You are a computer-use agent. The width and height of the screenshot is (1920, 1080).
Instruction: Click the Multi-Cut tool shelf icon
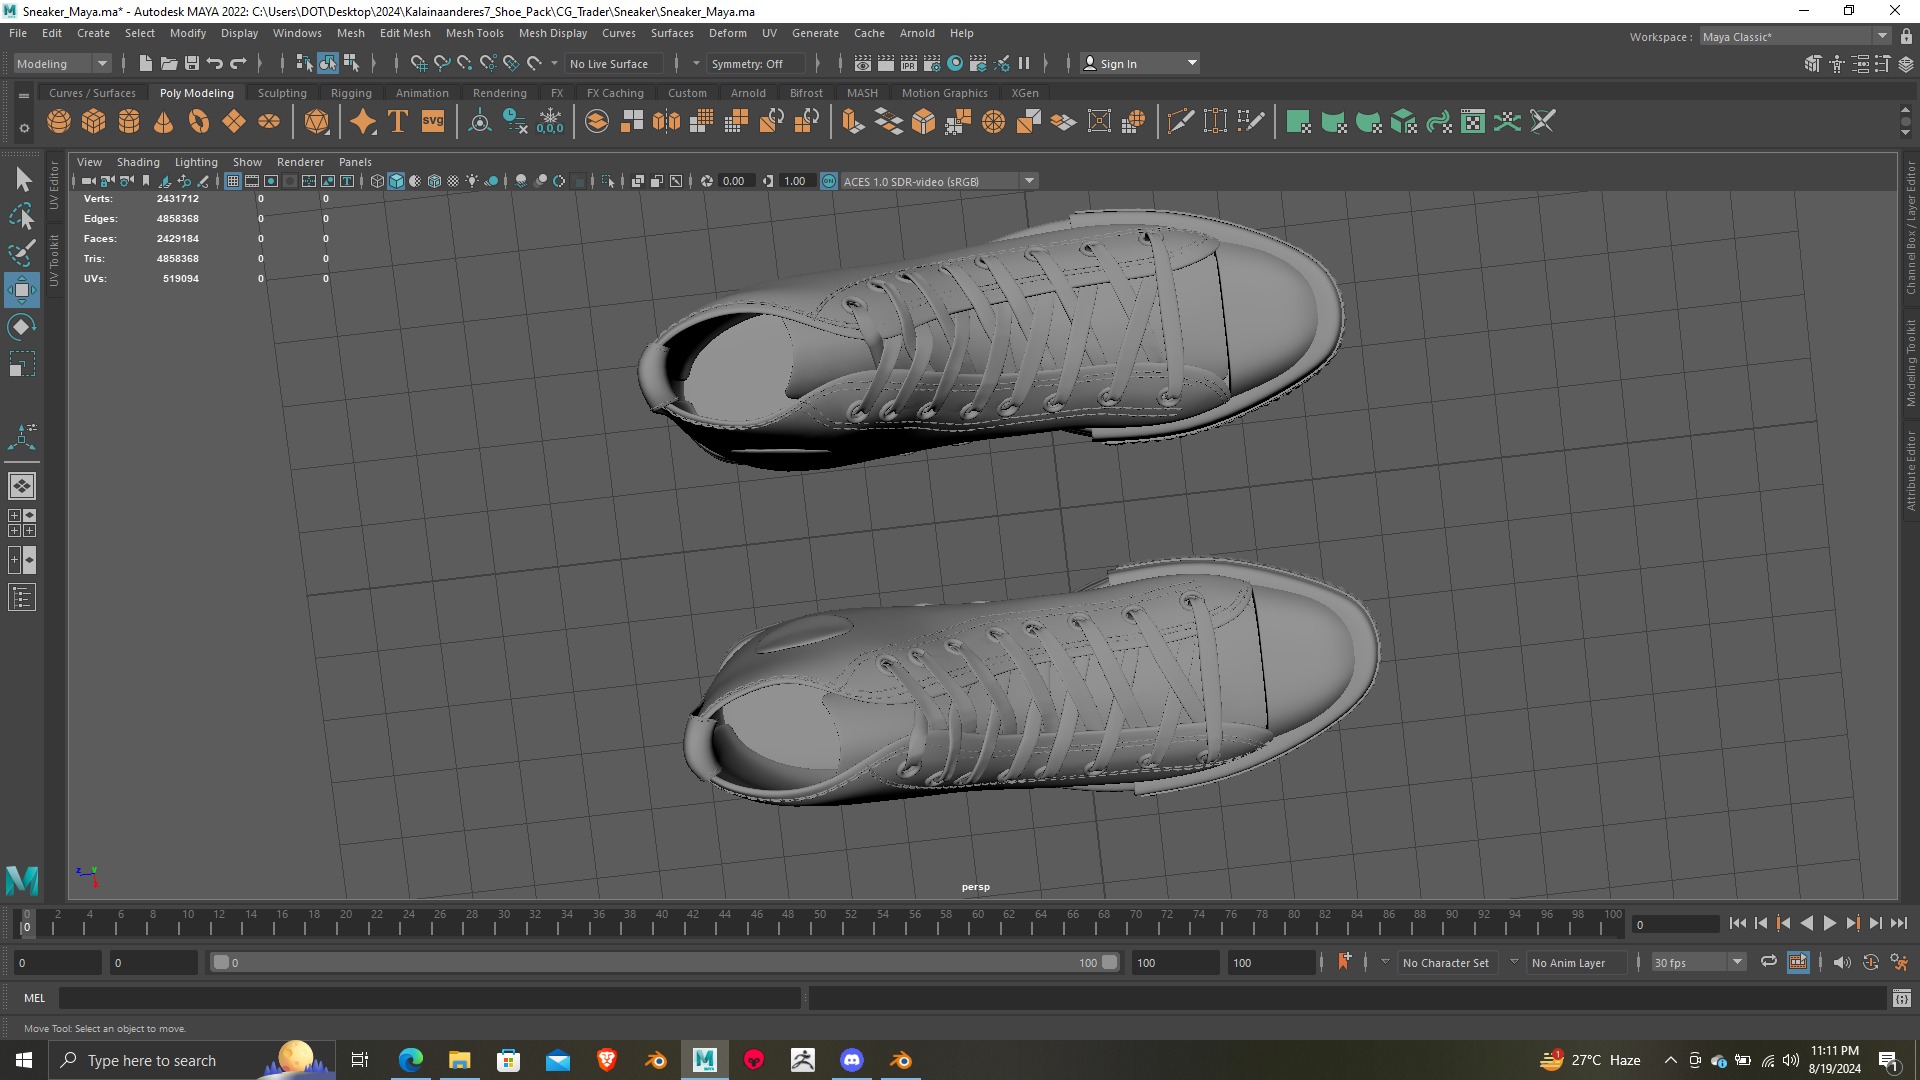tap(1180, 122)
